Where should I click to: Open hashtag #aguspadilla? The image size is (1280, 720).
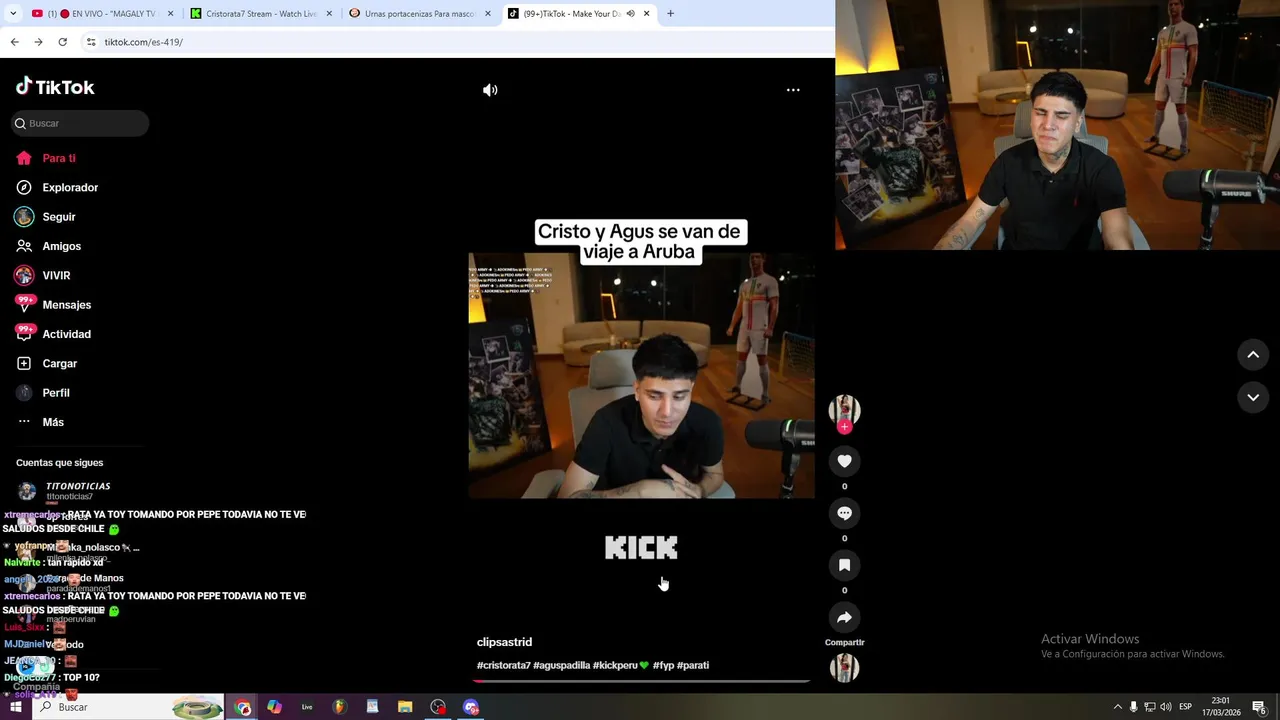click(561, 665)
